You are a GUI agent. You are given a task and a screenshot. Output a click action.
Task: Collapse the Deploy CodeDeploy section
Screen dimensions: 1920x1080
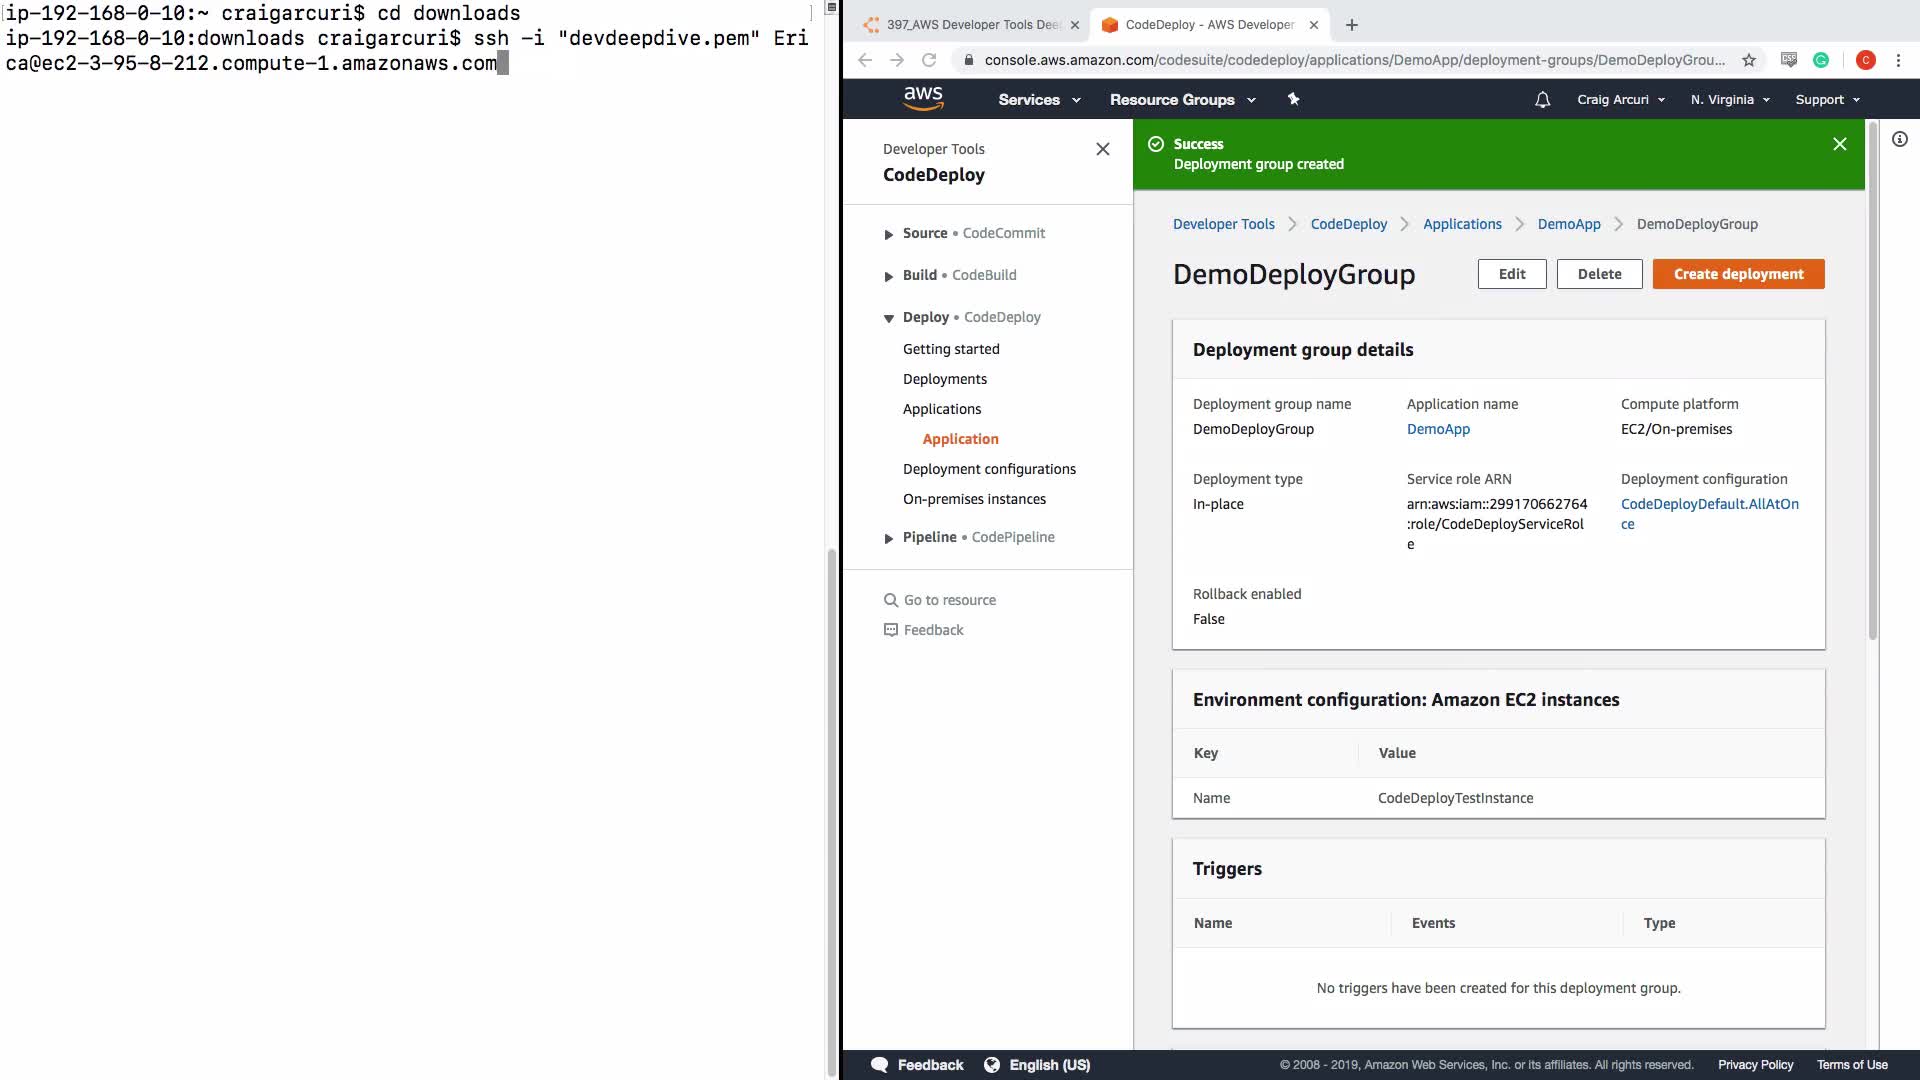click(889, 318)
